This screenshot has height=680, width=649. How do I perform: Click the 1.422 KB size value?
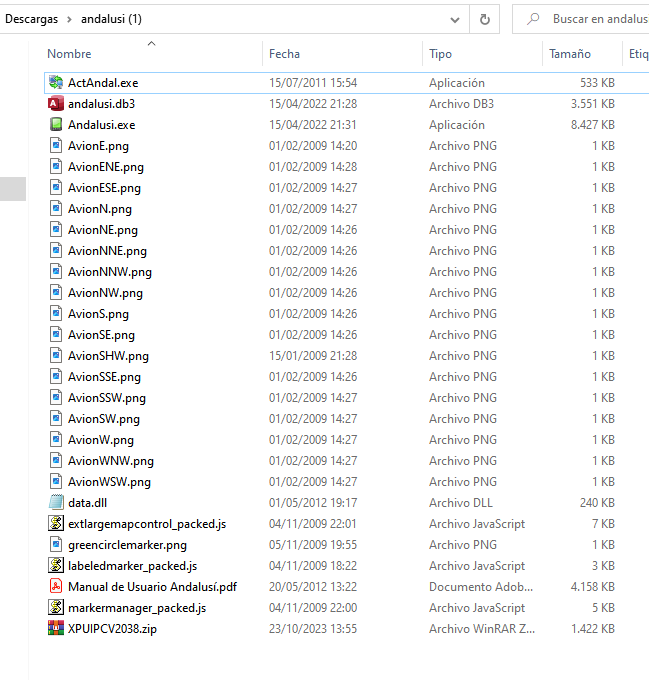coord(593,628)
